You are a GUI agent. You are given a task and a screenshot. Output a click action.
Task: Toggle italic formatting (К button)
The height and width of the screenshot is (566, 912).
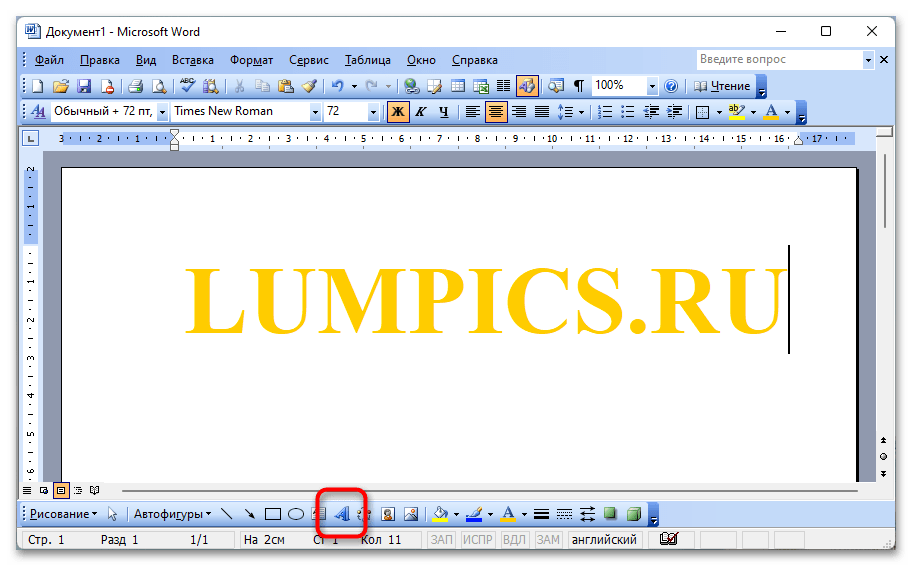coord(421,112)
